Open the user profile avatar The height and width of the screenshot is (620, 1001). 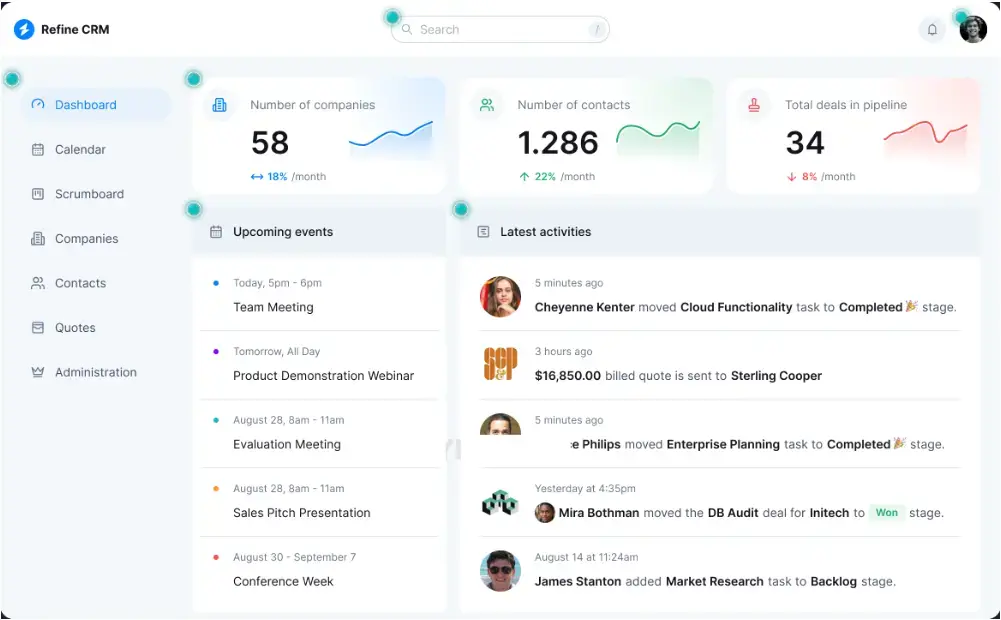coord(973,30)
